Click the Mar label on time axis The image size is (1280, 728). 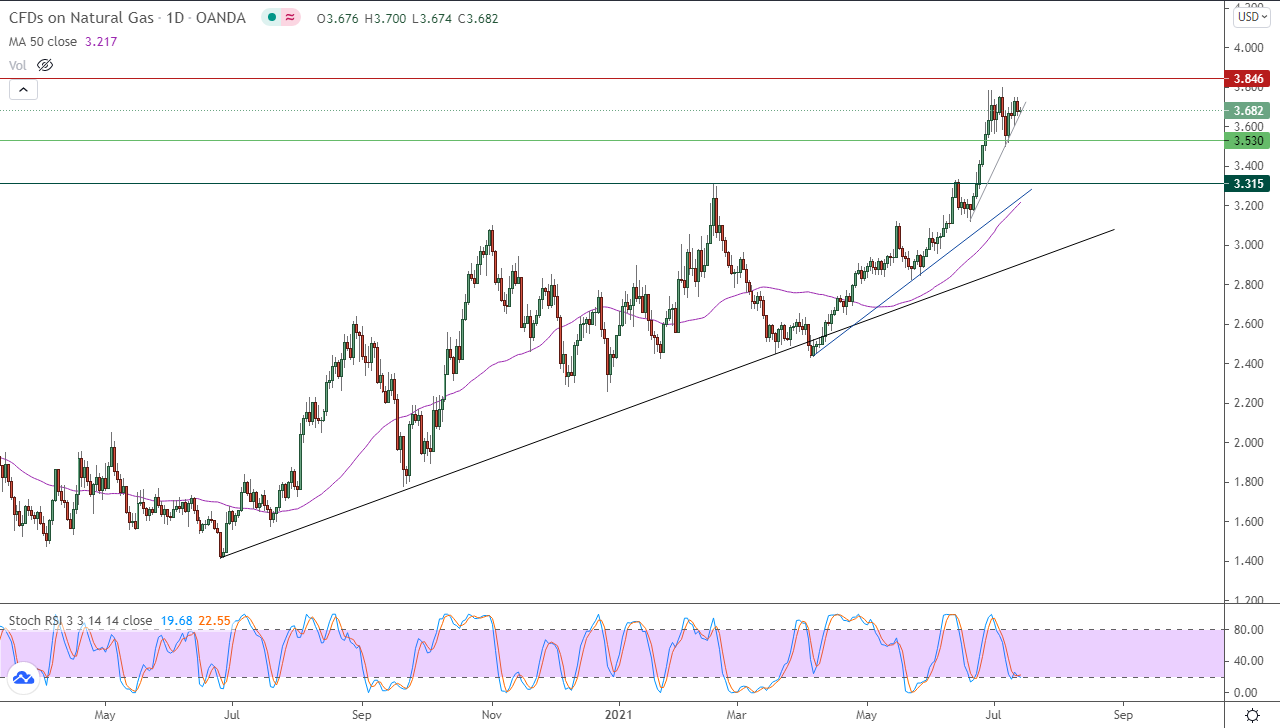click(737, 715)
